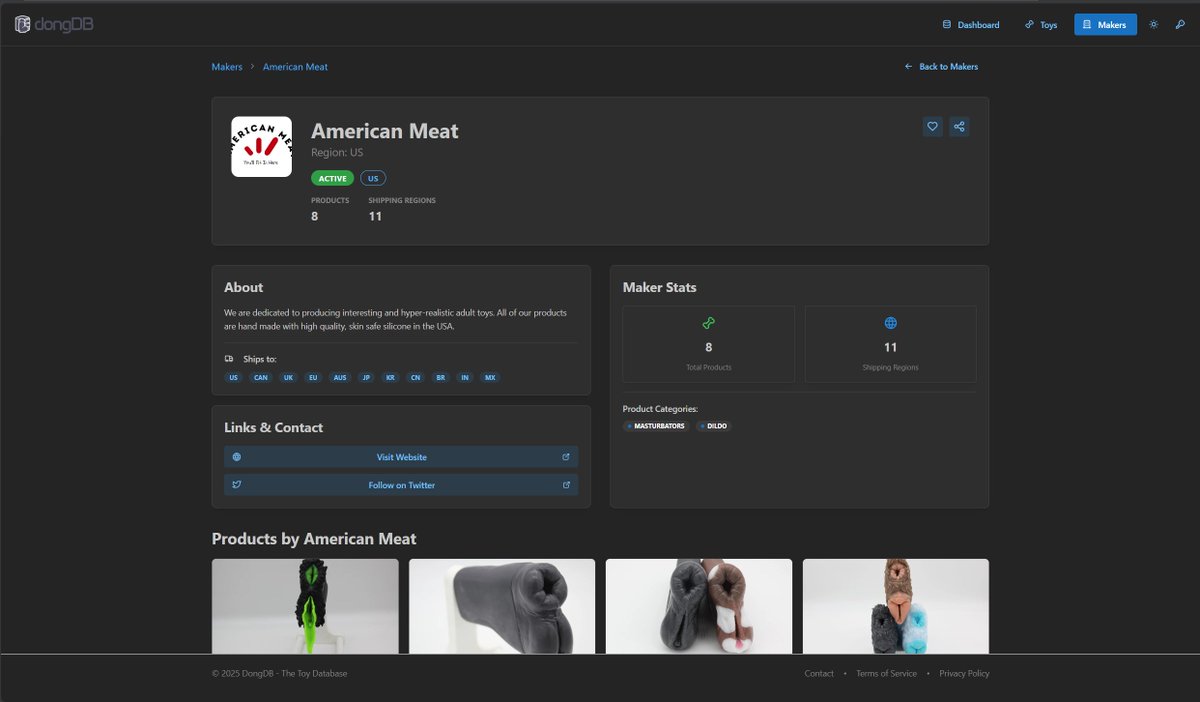Toggle the theme with the sun icon
This screenshot has height=702, width=1200.
1153,24
